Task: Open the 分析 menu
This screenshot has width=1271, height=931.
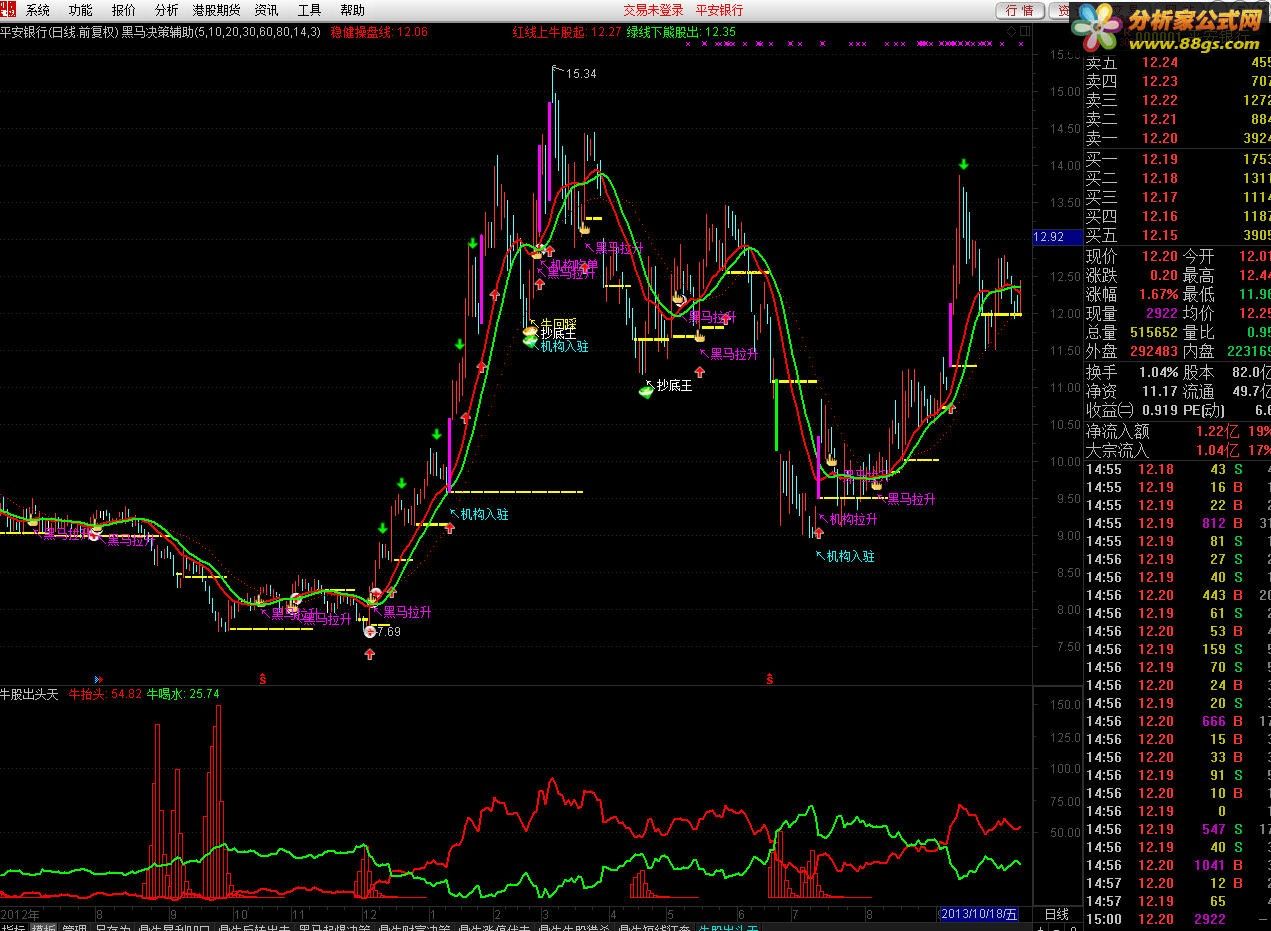Action: (166, 10)
